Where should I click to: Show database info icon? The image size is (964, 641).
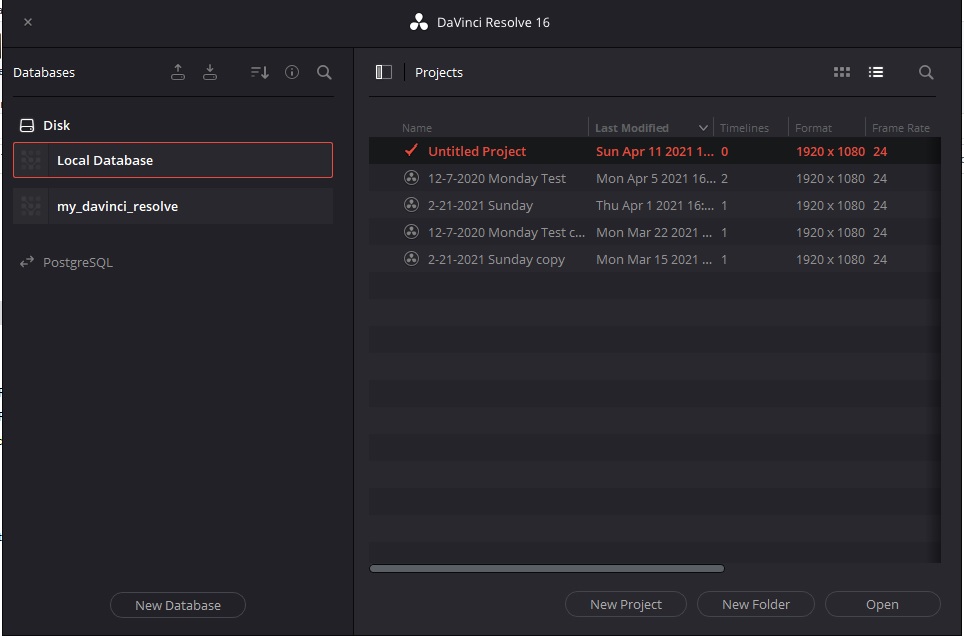(292, 73)
